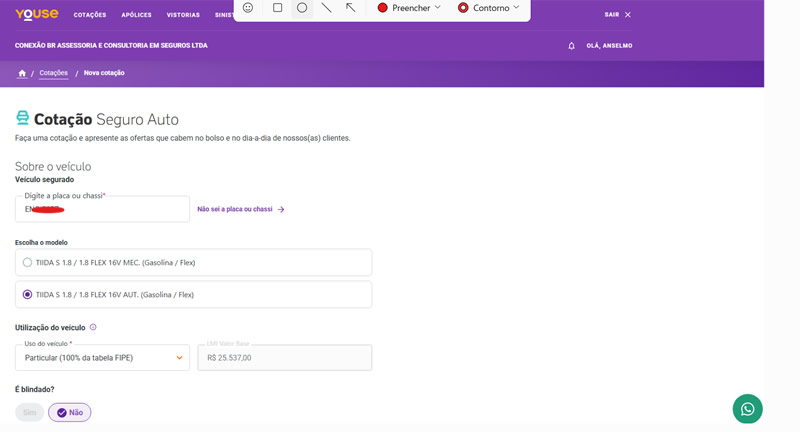
Task: Select the arrow drawing tool
Action: tap(351, 8)
